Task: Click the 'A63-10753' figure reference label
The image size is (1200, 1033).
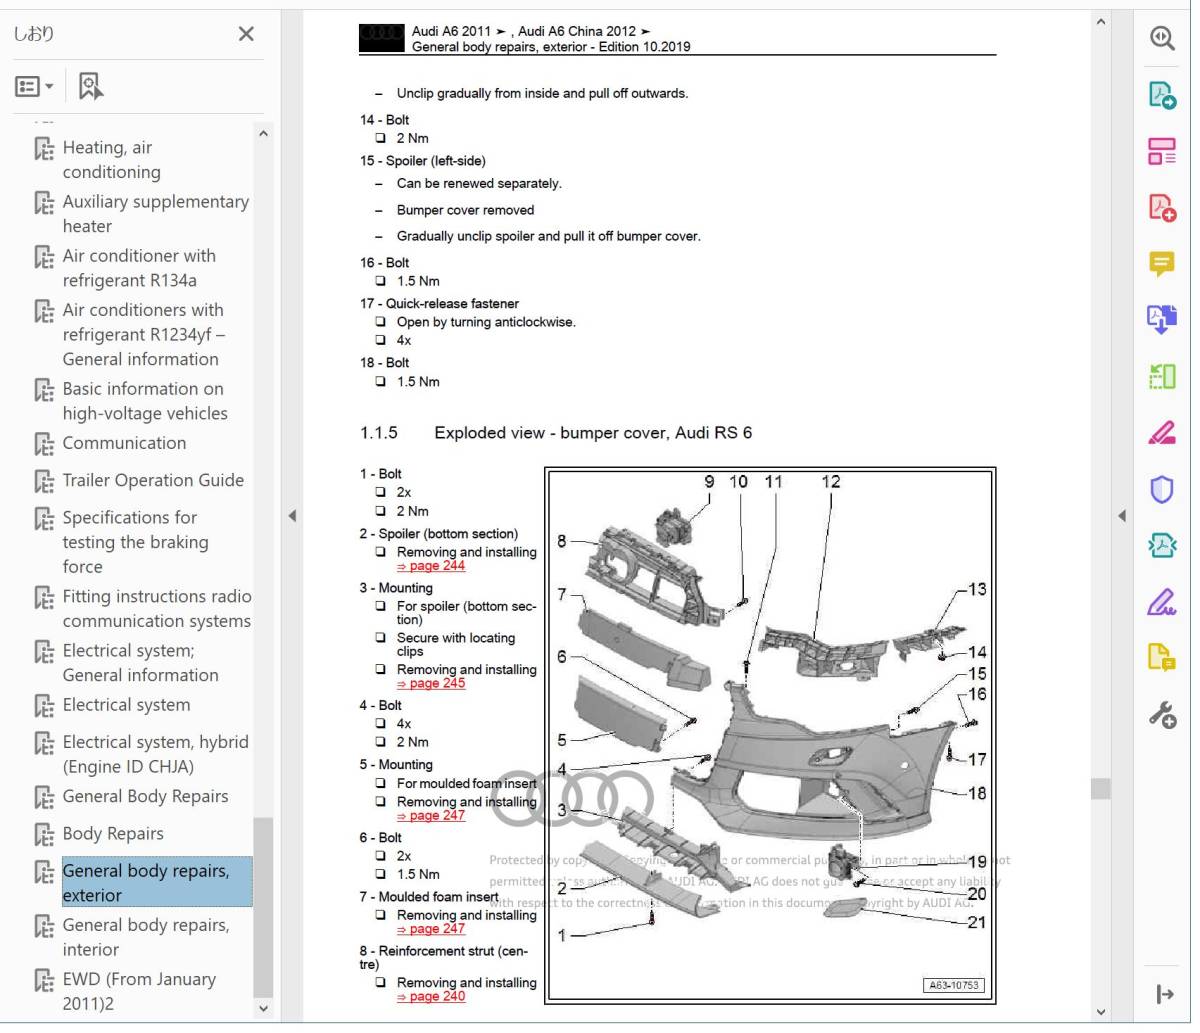Action: point(954,985)
